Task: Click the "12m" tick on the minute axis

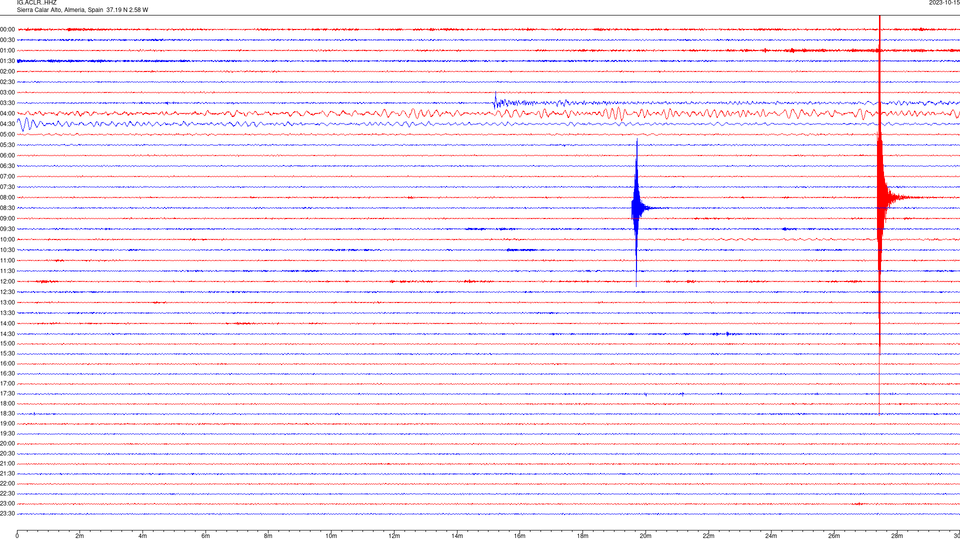Action: click(x=394, y=536)
